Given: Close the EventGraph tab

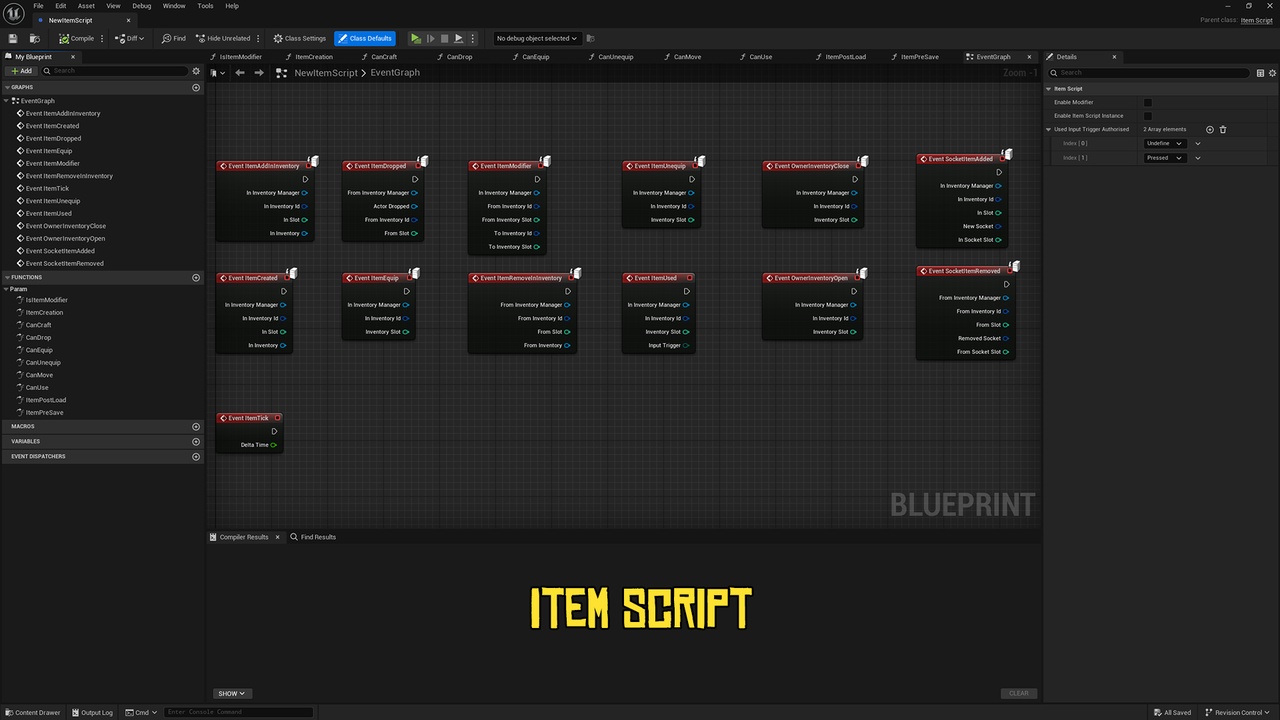Looking at the screenshot, I should point(1029,57).
